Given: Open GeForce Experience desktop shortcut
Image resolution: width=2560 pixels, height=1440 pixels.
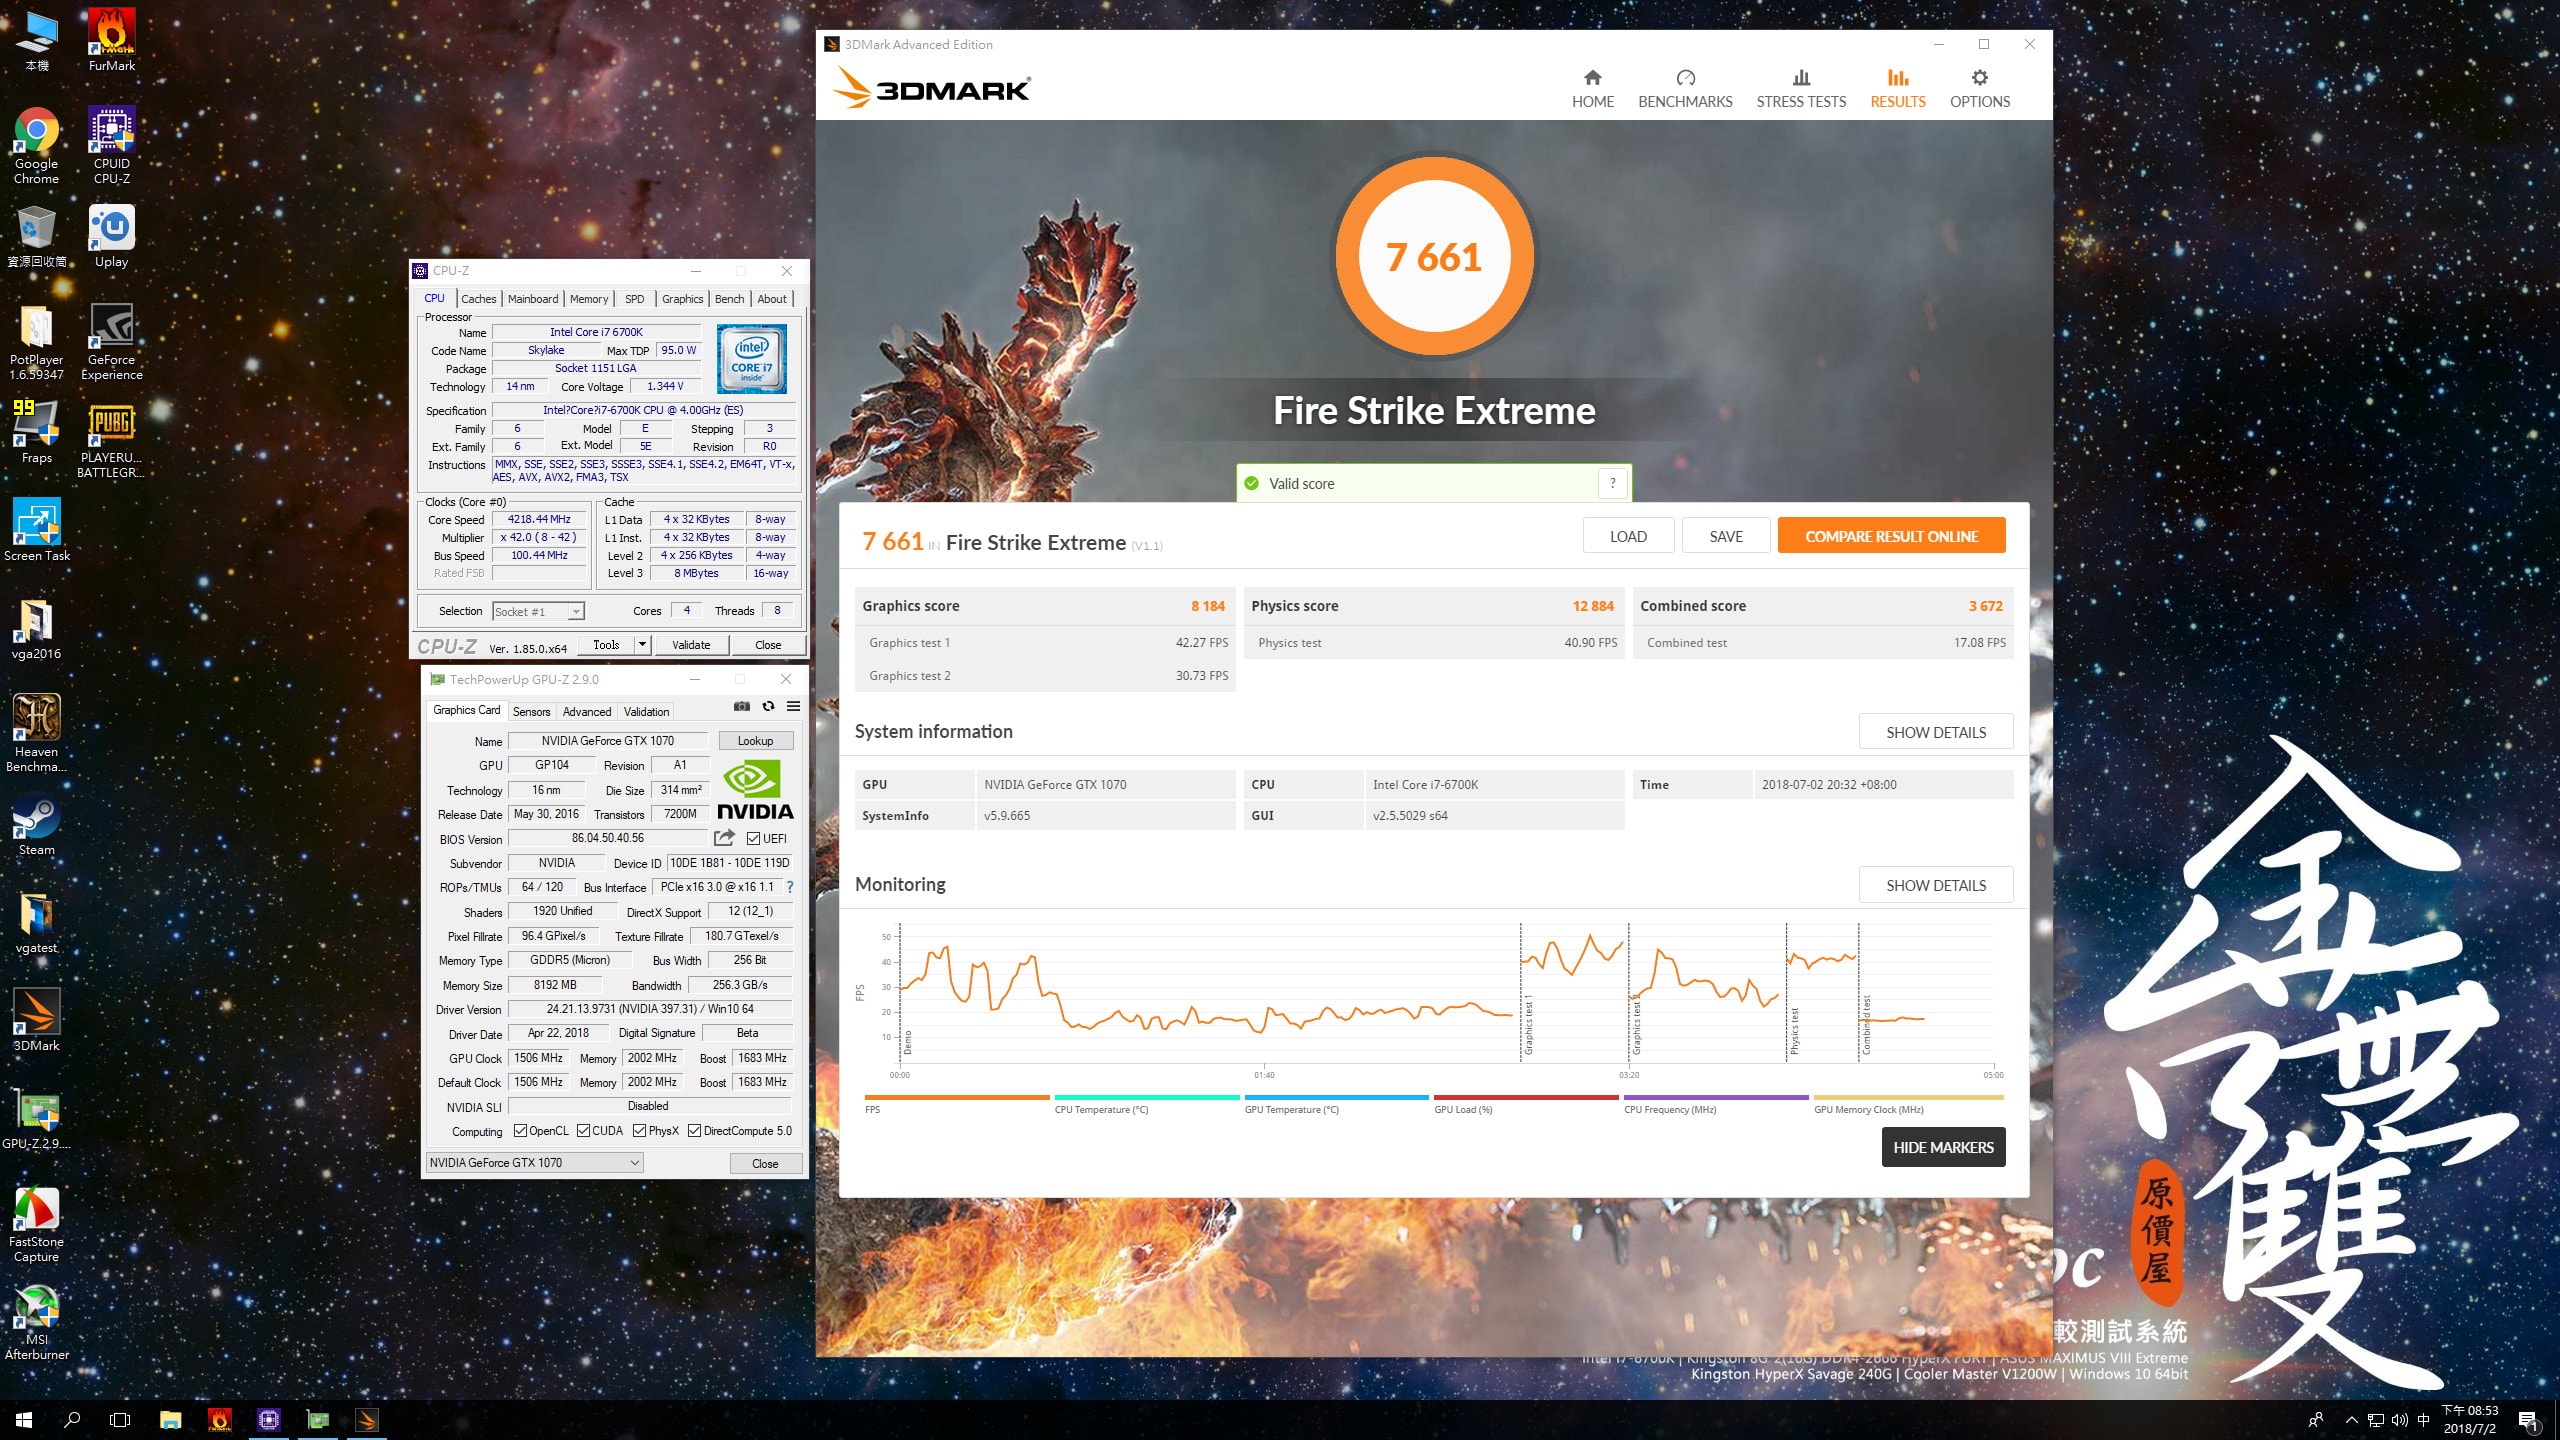Looking at the screenshot, I should click(111, 341).
